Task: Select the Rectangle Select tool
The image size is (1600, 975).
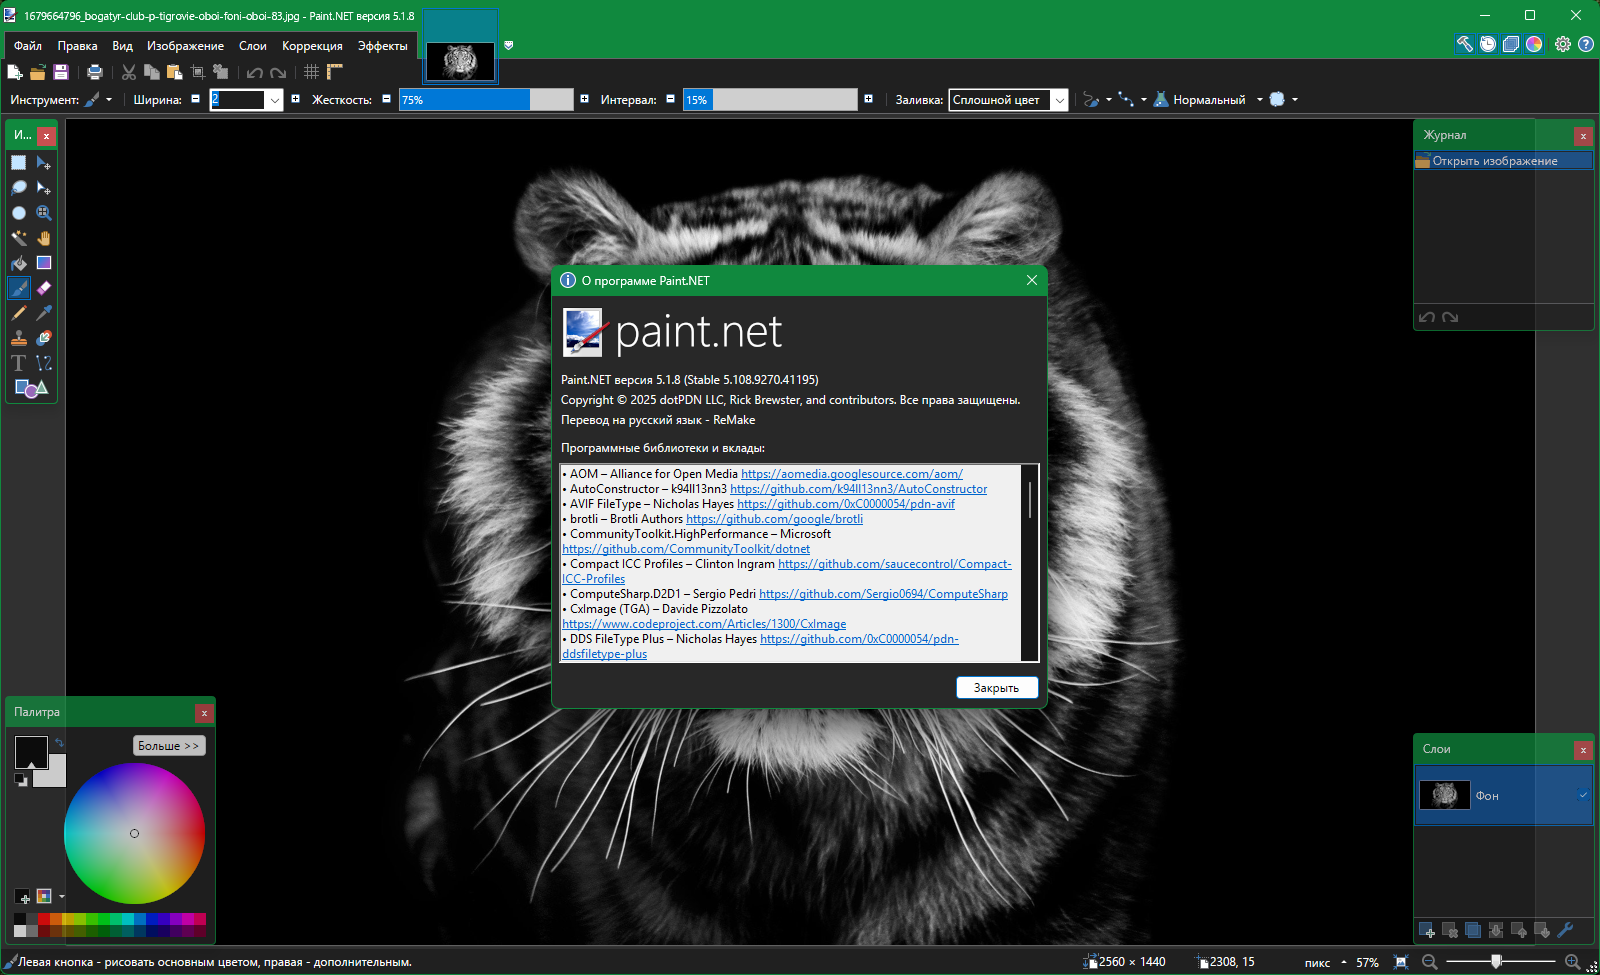Action: [x=19, y=163]
